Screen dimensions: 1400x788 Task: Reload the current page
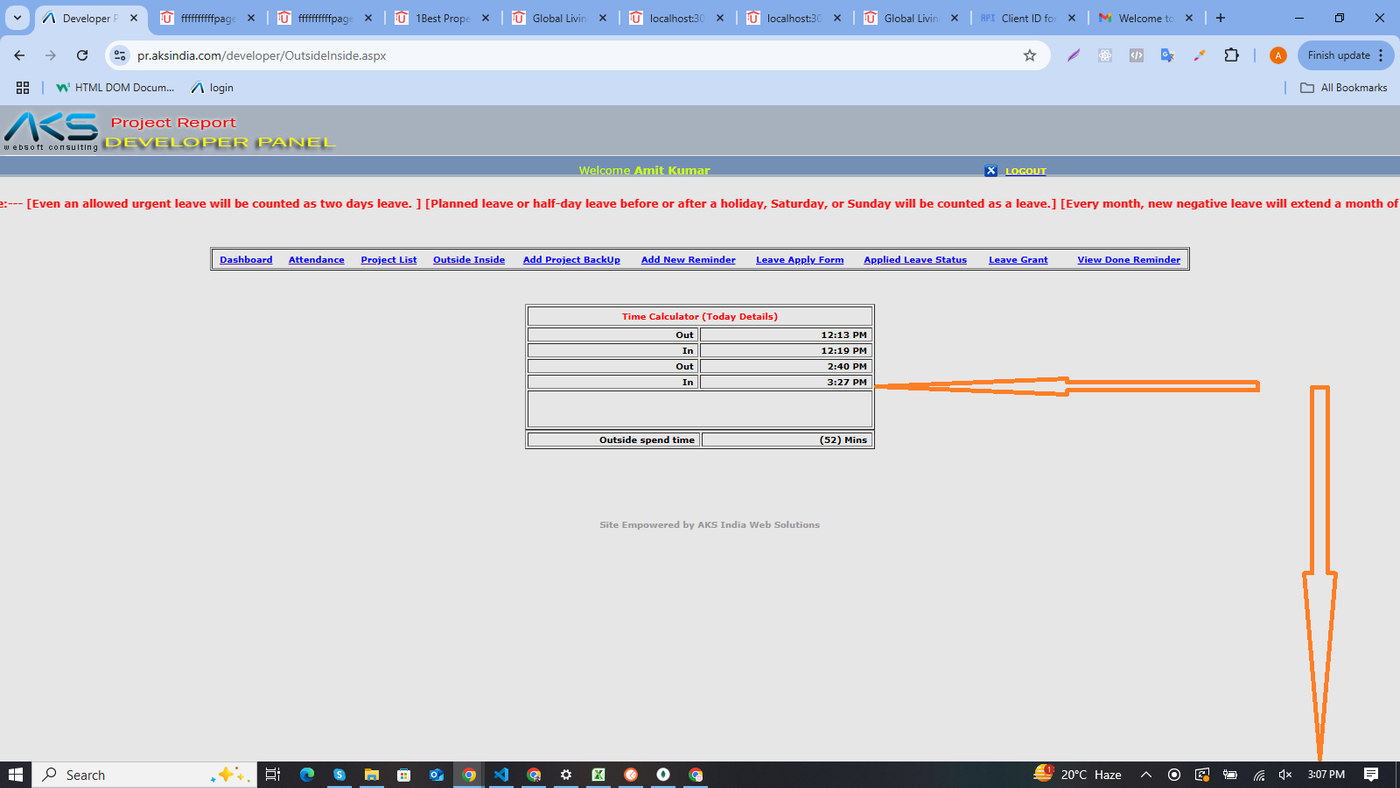[82, 56]
